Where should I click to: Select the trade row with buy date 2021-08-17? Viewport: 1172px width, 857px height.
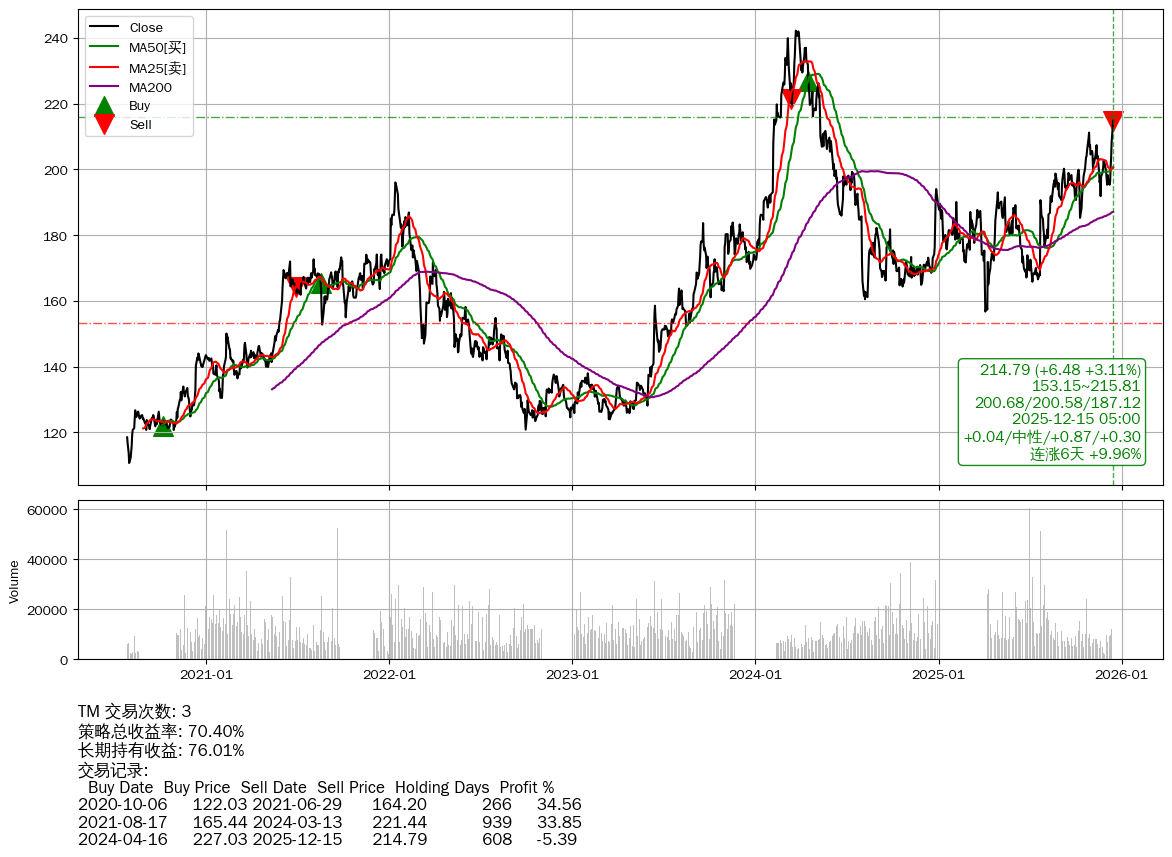[x=329, y=822]
